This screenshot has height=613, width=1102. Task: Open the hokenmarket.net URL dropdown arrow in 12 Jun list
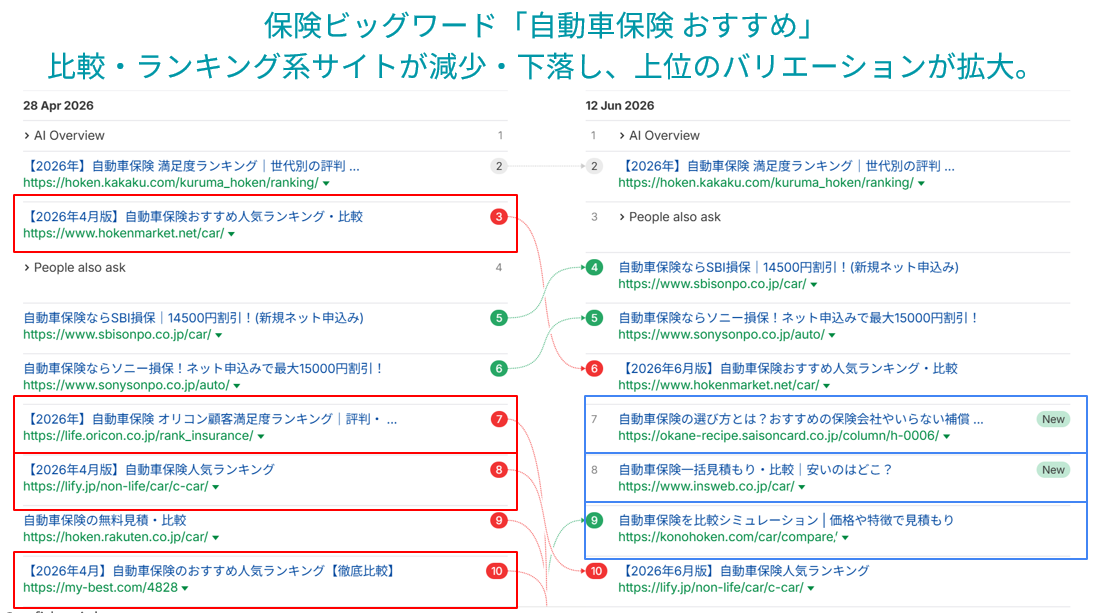click(826, 386)
